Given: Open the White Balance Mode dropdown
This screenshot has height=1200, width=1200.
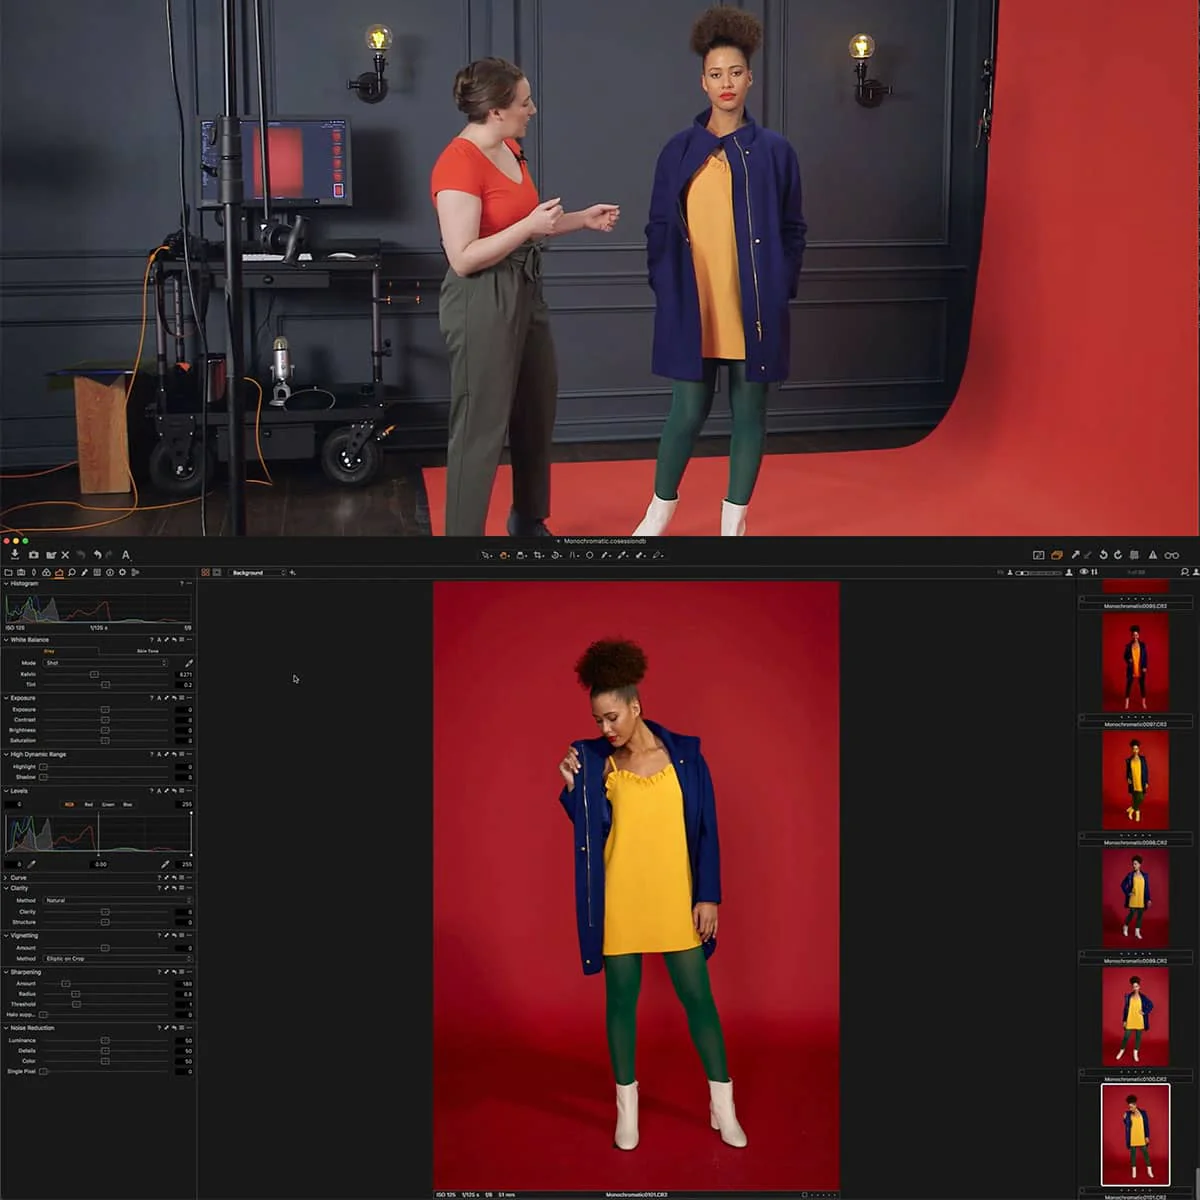Looking at the screenshot, I should [x=105, y=663].
